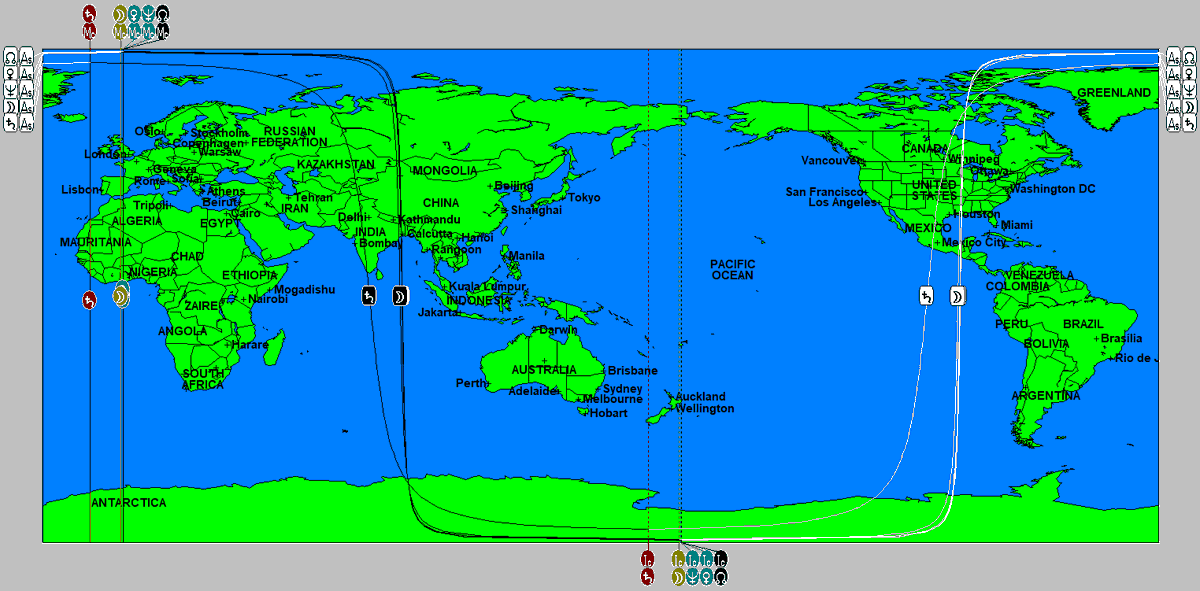Select the Neptune As label on the left edge
The height and width of the screenshot is (591, 1200).
19,90
